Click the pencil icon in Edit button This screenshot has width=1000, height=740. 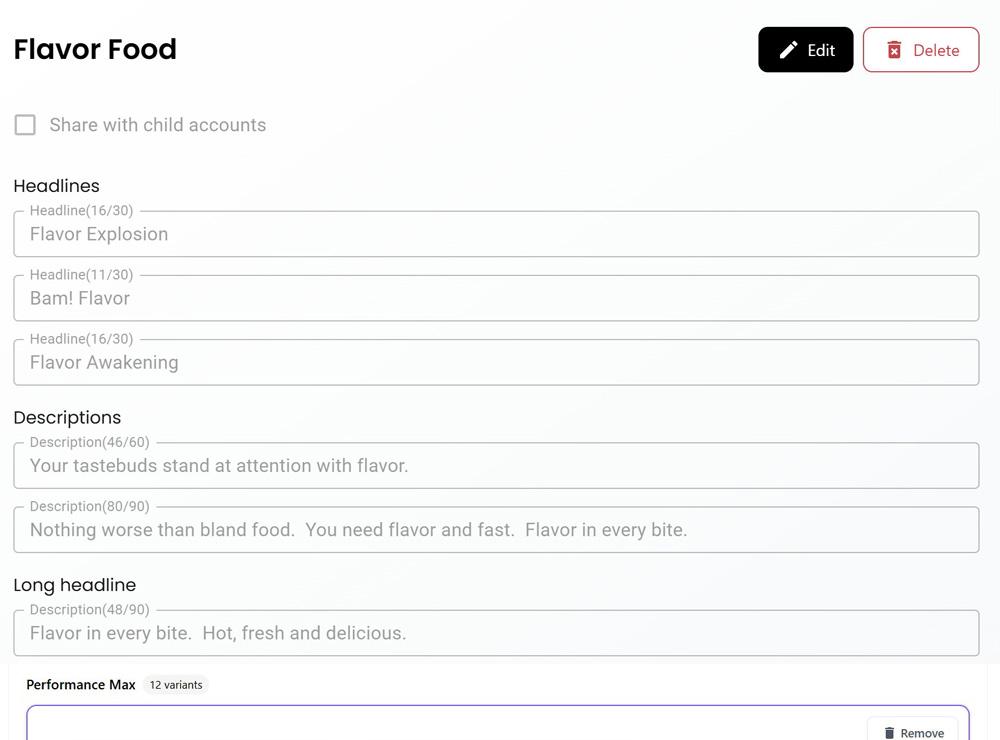789,50
